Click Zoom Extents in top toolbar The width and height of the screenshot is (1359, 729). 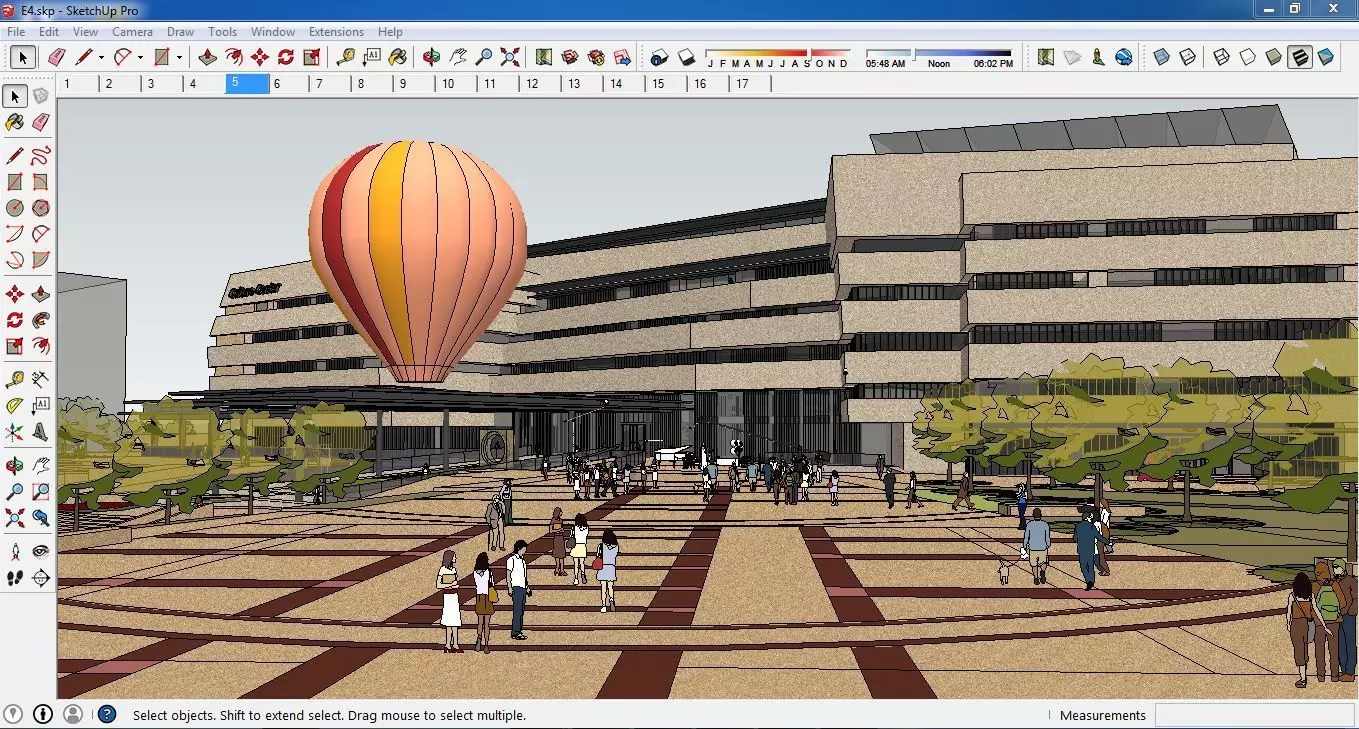(x=510, y=57)
